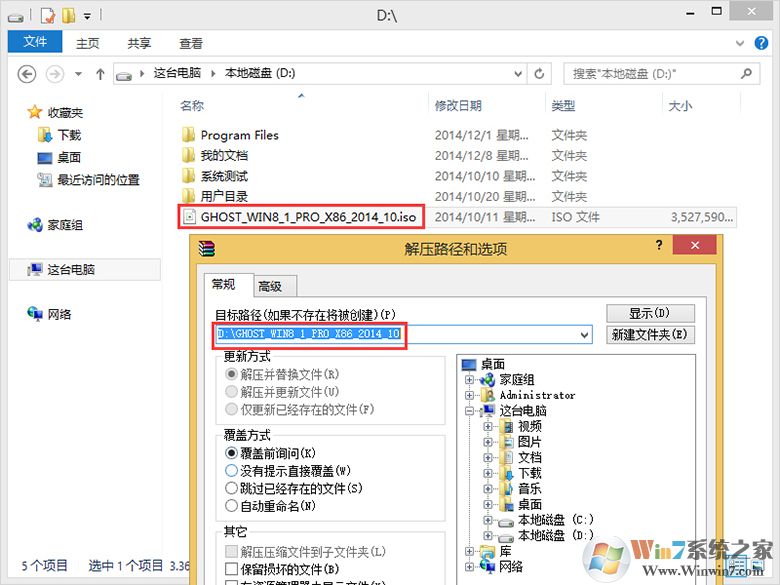This screenshot has height=585, width=780.
Task: Expand 本地磁盘 (C:) node in folder tree
Action: pyautogui.click(x=488, y=520)
